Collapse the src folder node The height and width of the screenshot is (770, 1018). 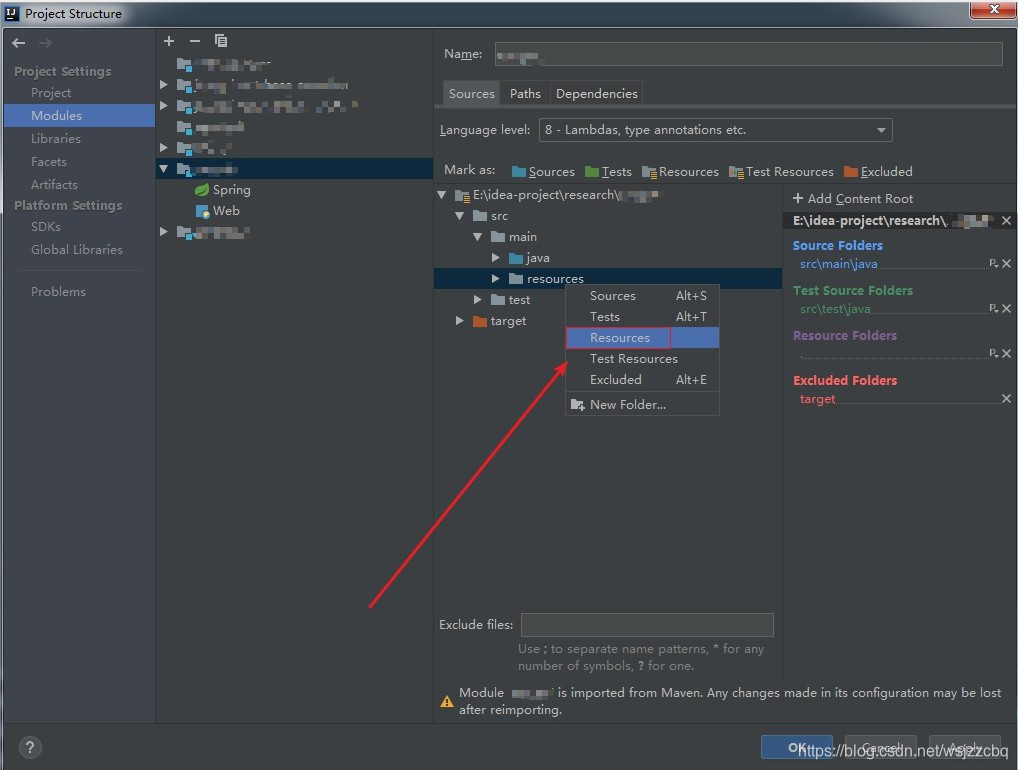(460, 216)
